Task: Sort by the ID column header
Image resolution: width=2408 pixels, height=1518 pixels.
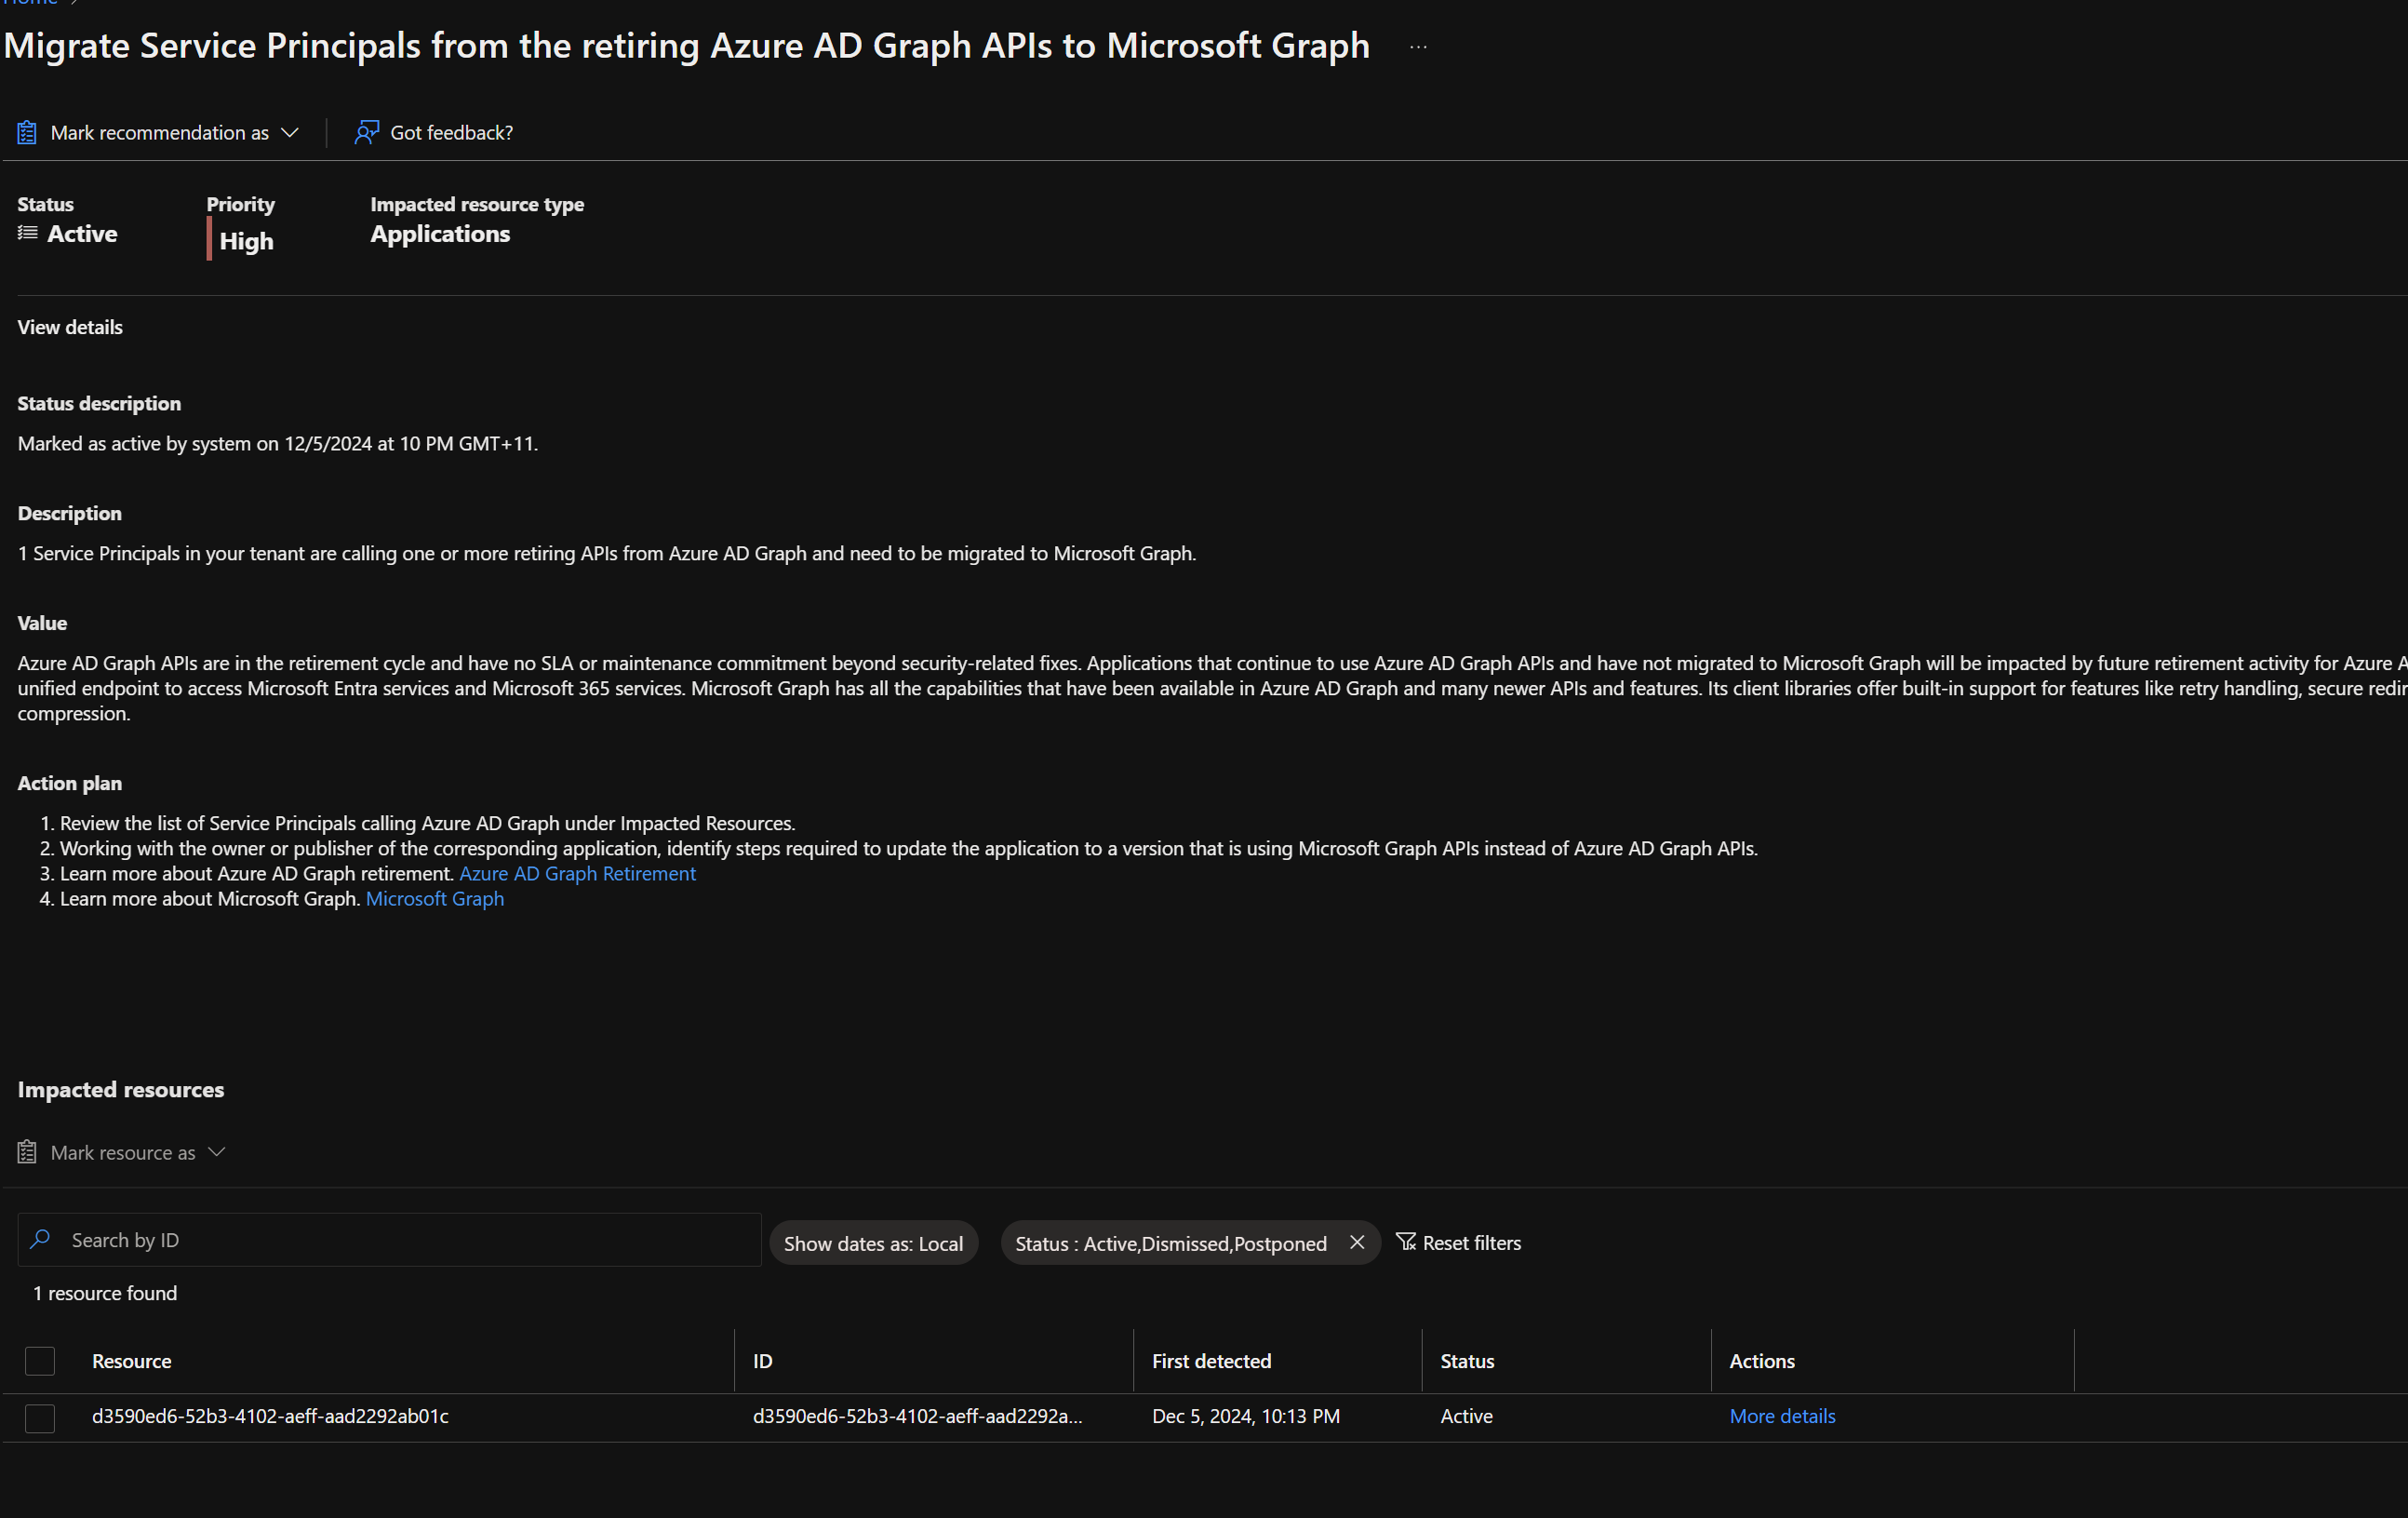Action: pyautogui.click(x=762, y=1361)
